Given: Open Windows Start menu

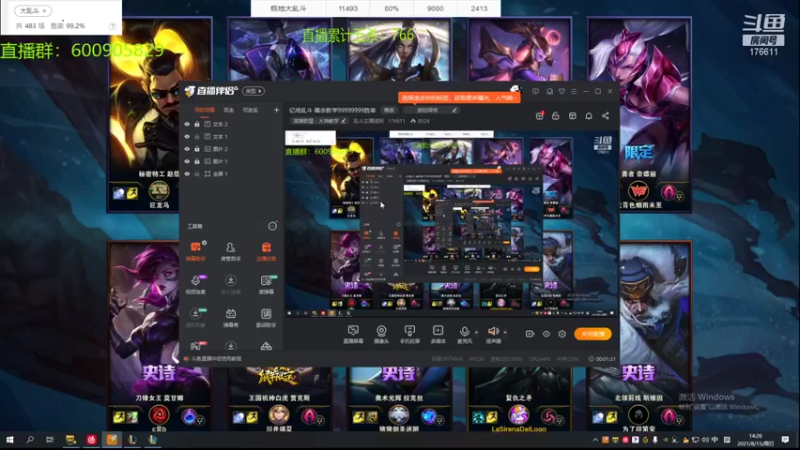Looking at the screenshot, I should pos(9,440).
